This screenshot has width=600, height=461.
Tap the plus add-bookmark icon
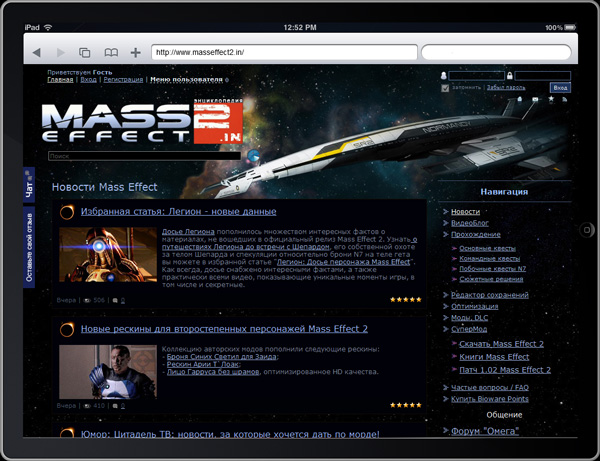(135, 52)
